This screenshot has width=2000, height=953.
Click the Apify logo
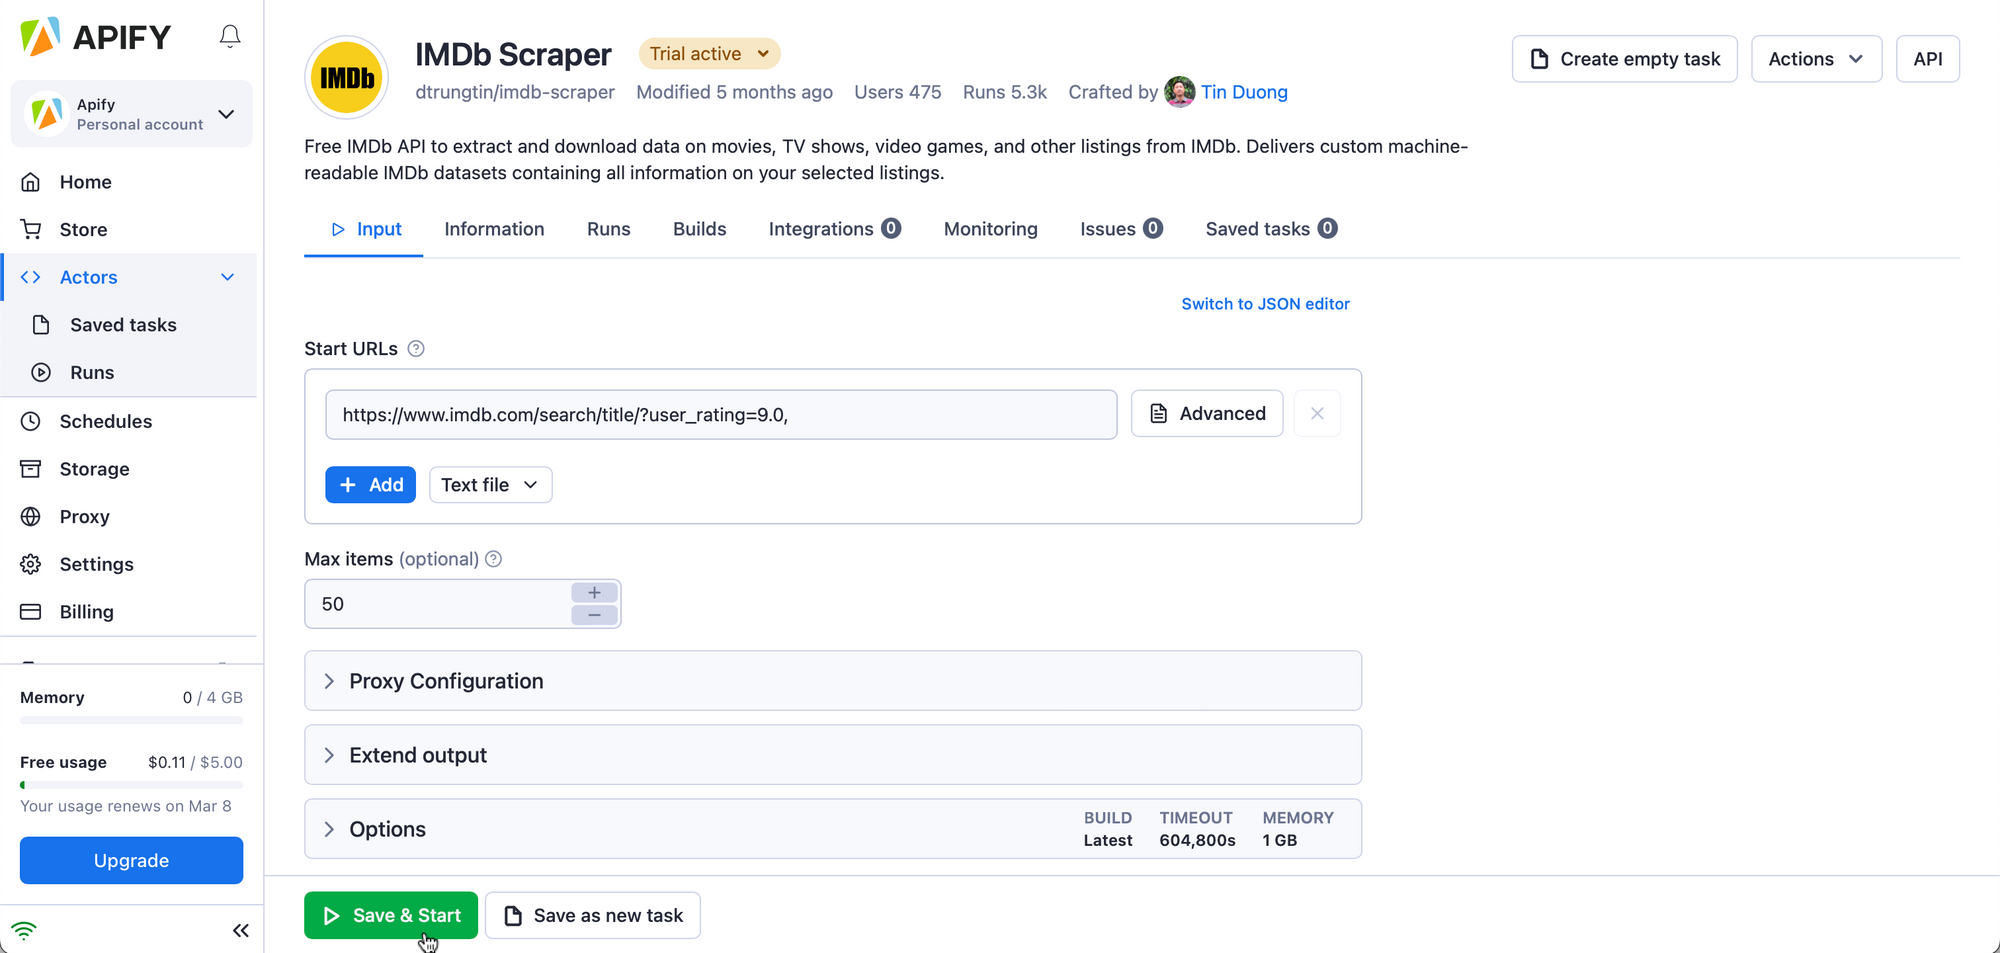click(x=96, y=37)
